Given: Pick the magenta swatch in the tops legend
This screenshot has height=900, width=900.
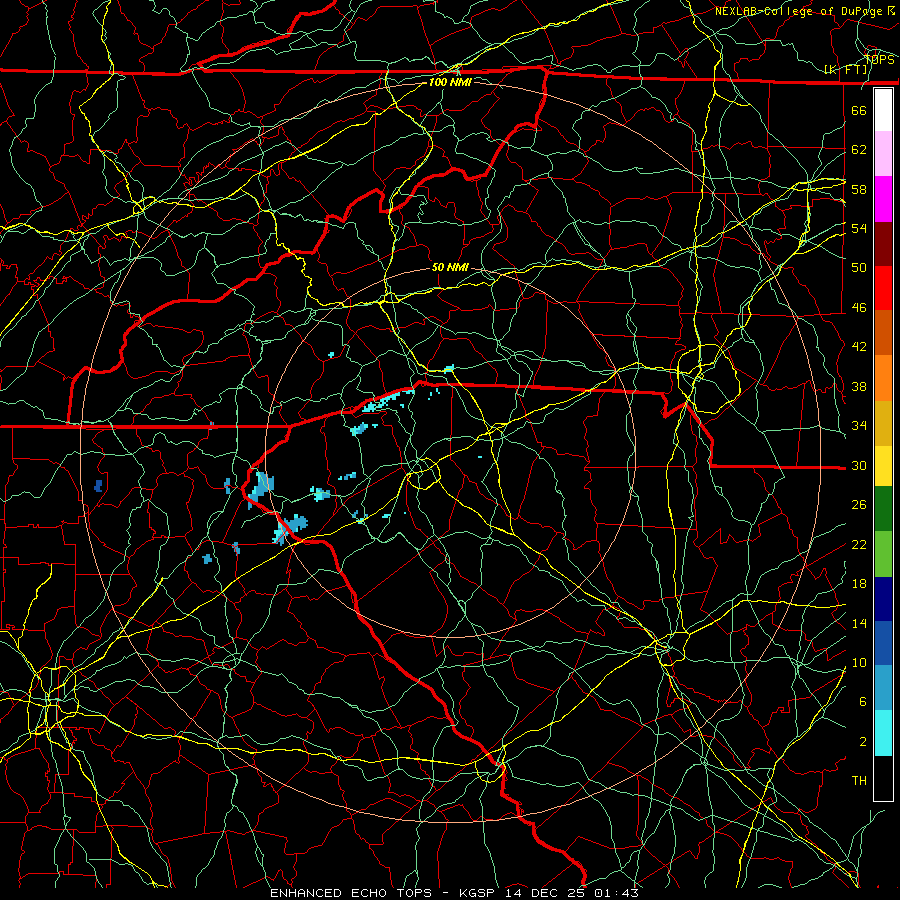Looking at the screenshot, I should point(883,199).
